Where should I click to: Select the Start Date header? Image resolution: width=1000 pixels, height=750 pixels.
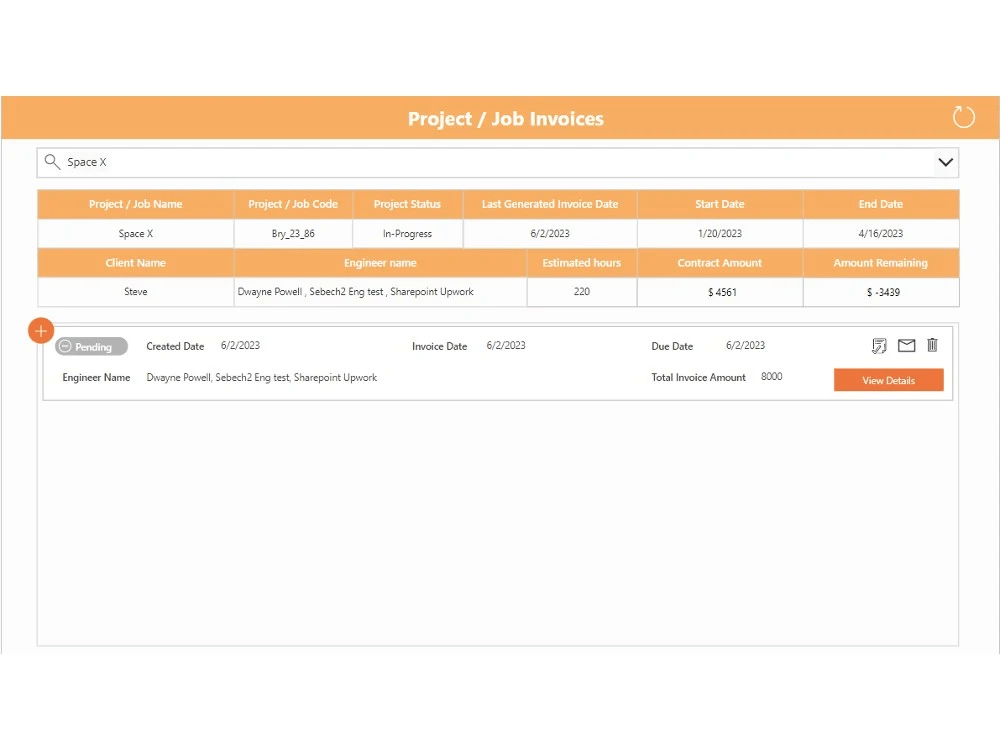719,204
